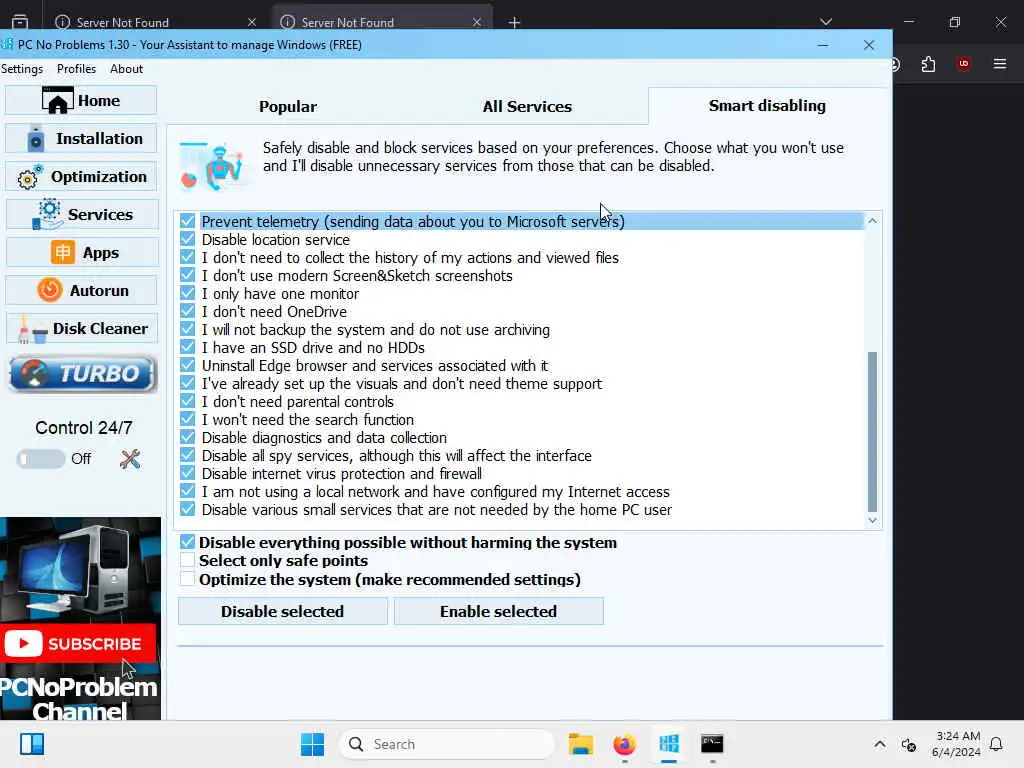1024x768 pixels.
Task: Toggle Screen&Sketch screenshots checkbox
Action: [187, 275]
